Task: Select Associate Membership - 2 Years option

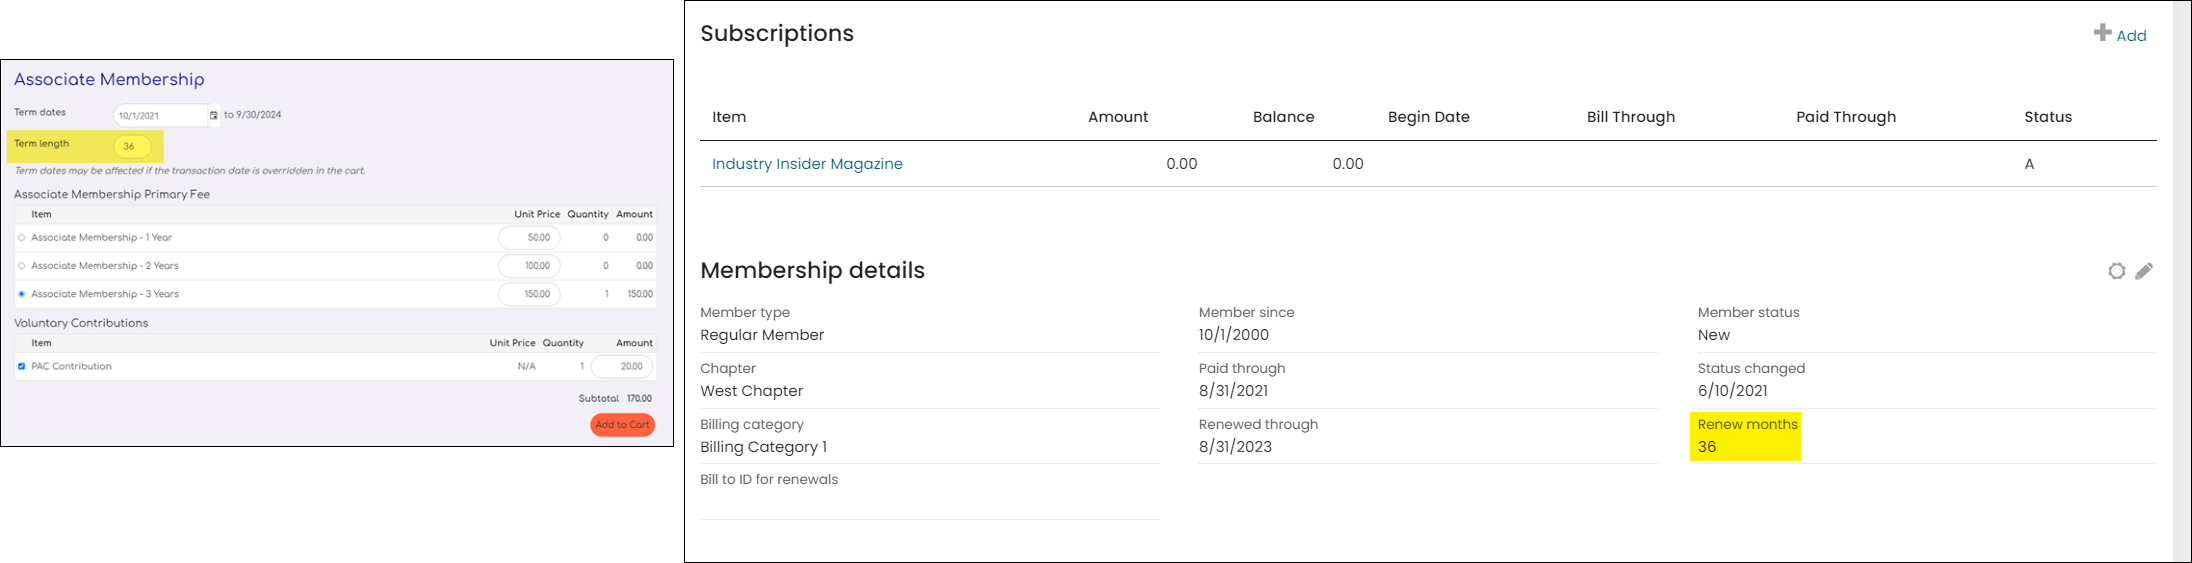Action: point(22,266)
